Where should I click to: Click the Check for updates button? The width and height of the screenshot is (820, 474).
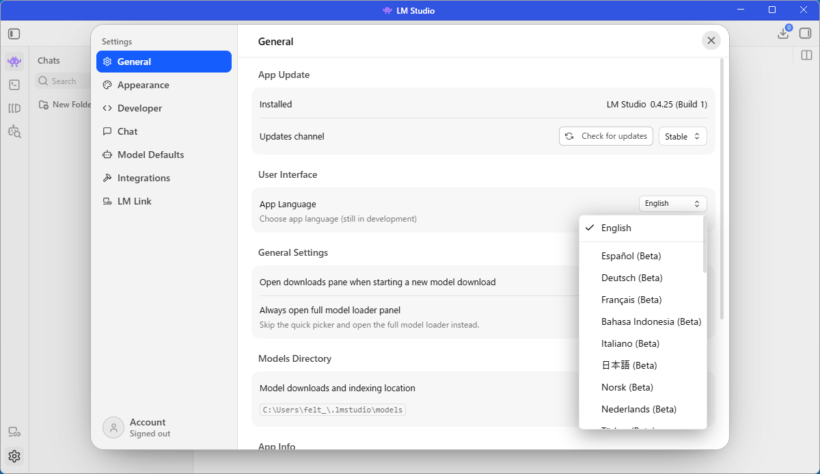coord(606,136)
